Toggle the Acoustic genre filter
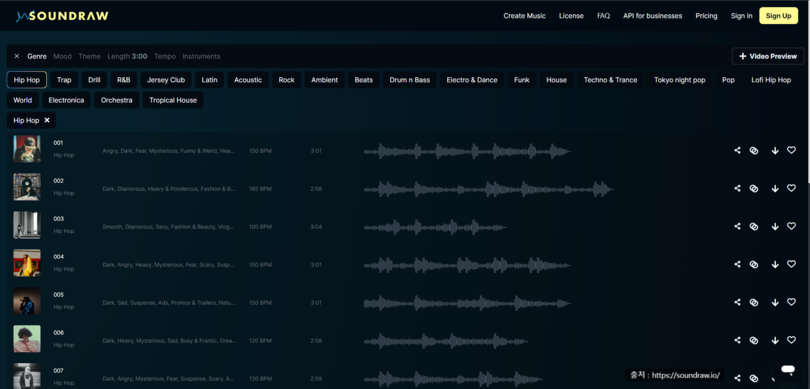Screen dimensions: 810x389 pyautogui.click(x=248, y=80)
